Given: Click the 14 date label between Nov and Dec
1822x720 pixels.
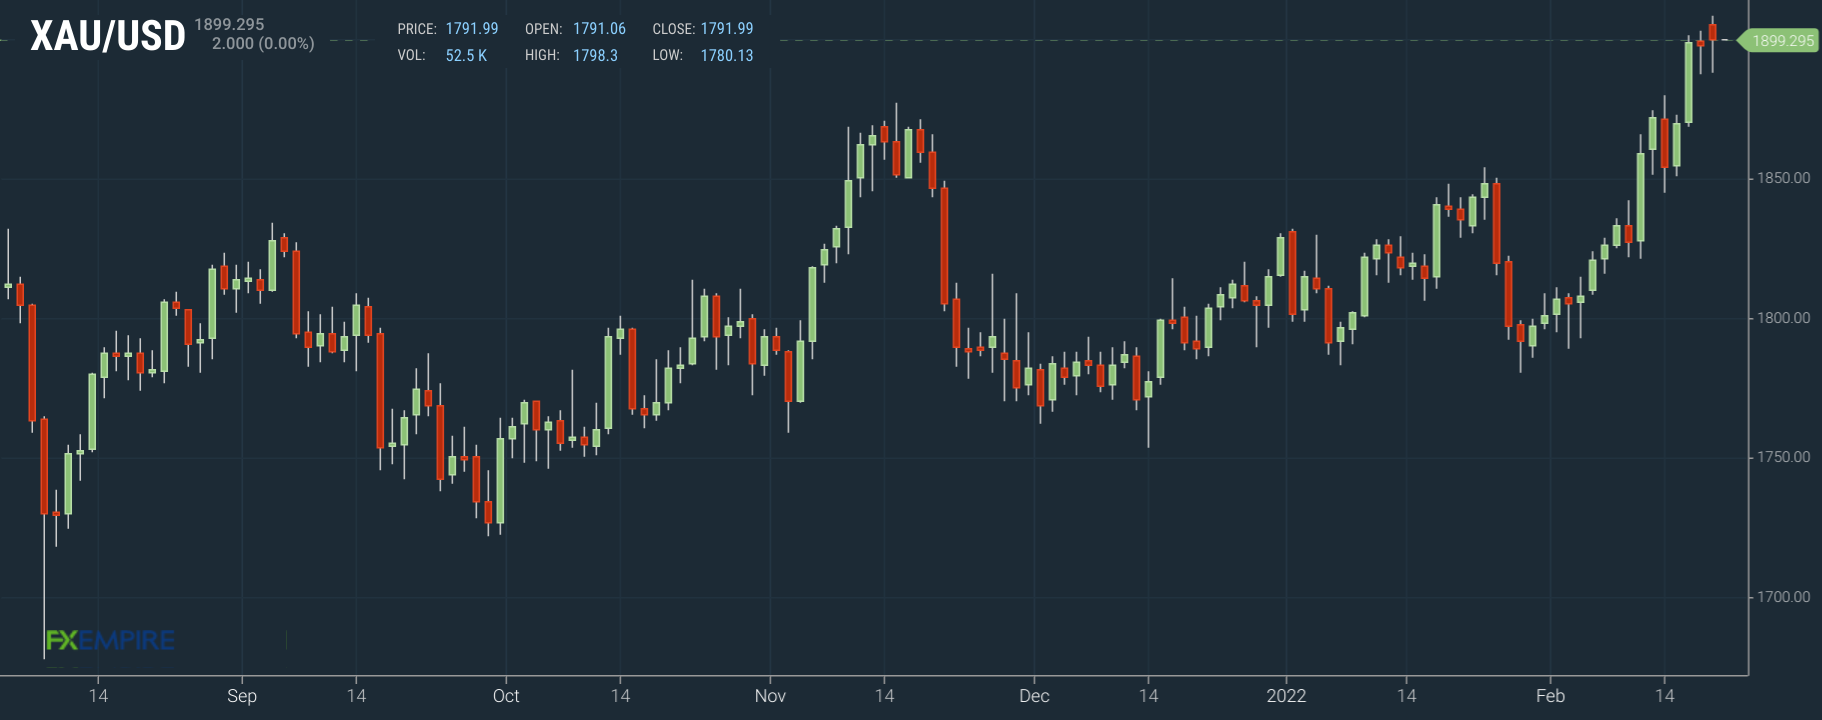Looking at the screenshot, I should [x=884, y=696].
